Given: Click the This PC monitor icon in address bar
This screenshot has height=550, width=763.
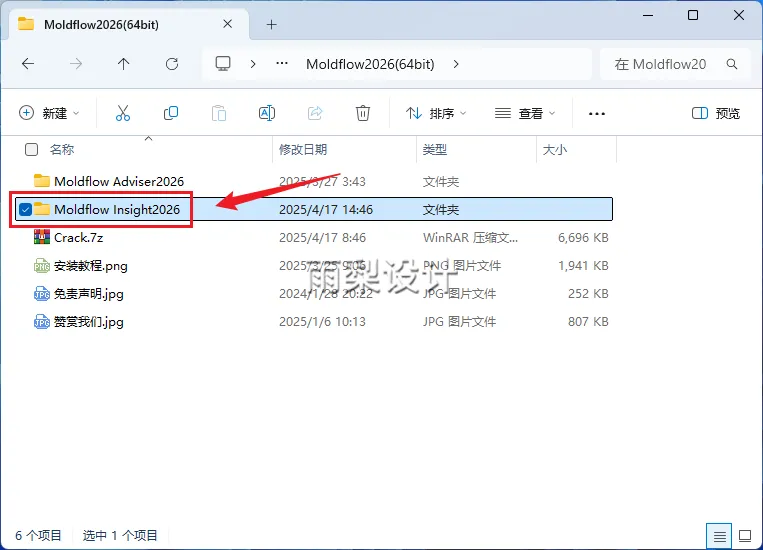Looking at the screenshot, I should [223, 64].
